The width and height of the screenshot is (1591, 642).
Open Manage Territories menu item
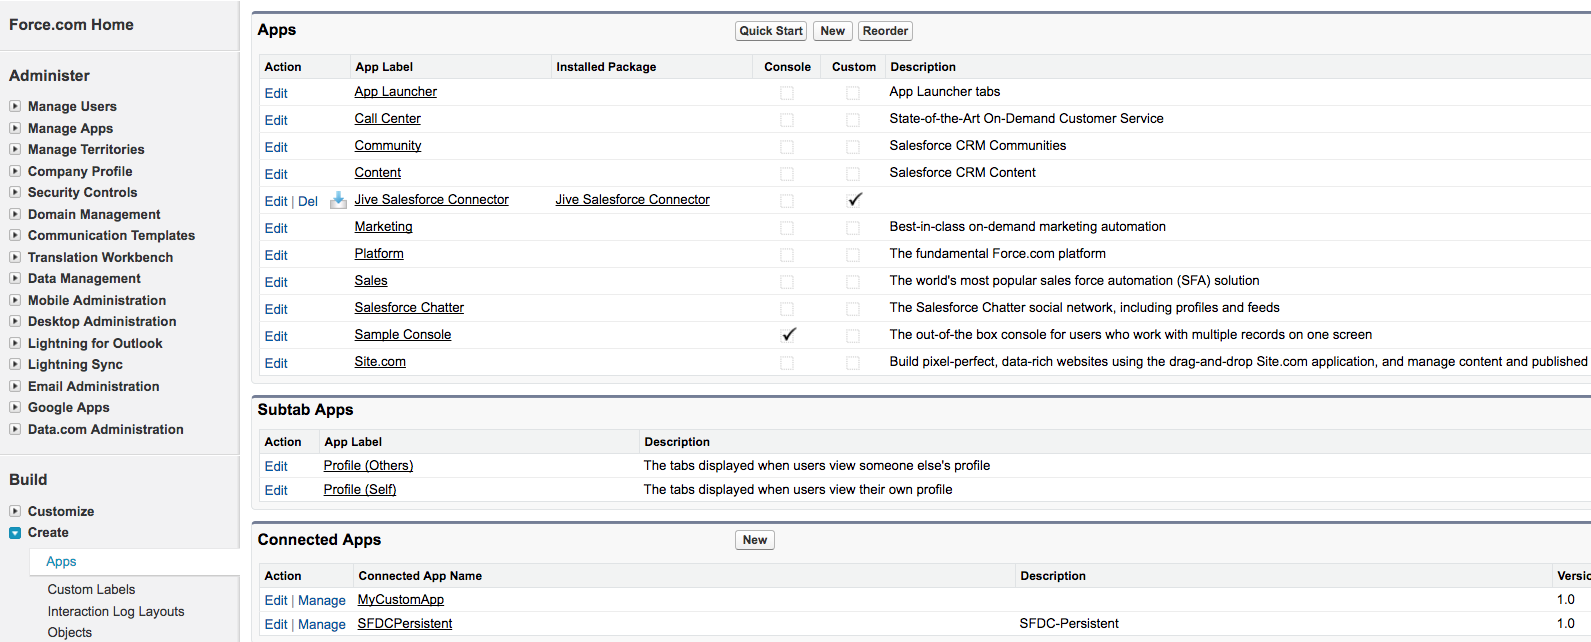[86, 149]
